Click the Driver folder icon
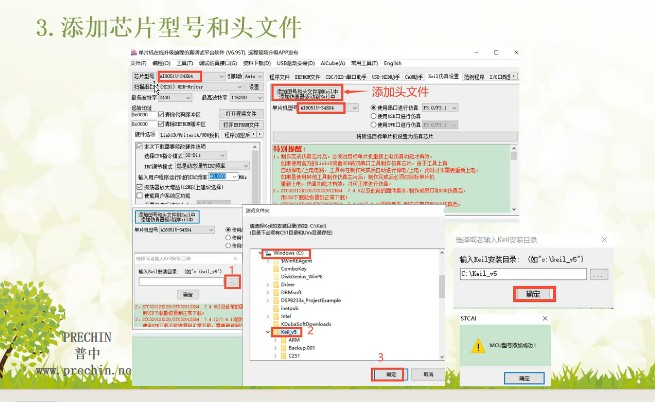 coord(276,285)
